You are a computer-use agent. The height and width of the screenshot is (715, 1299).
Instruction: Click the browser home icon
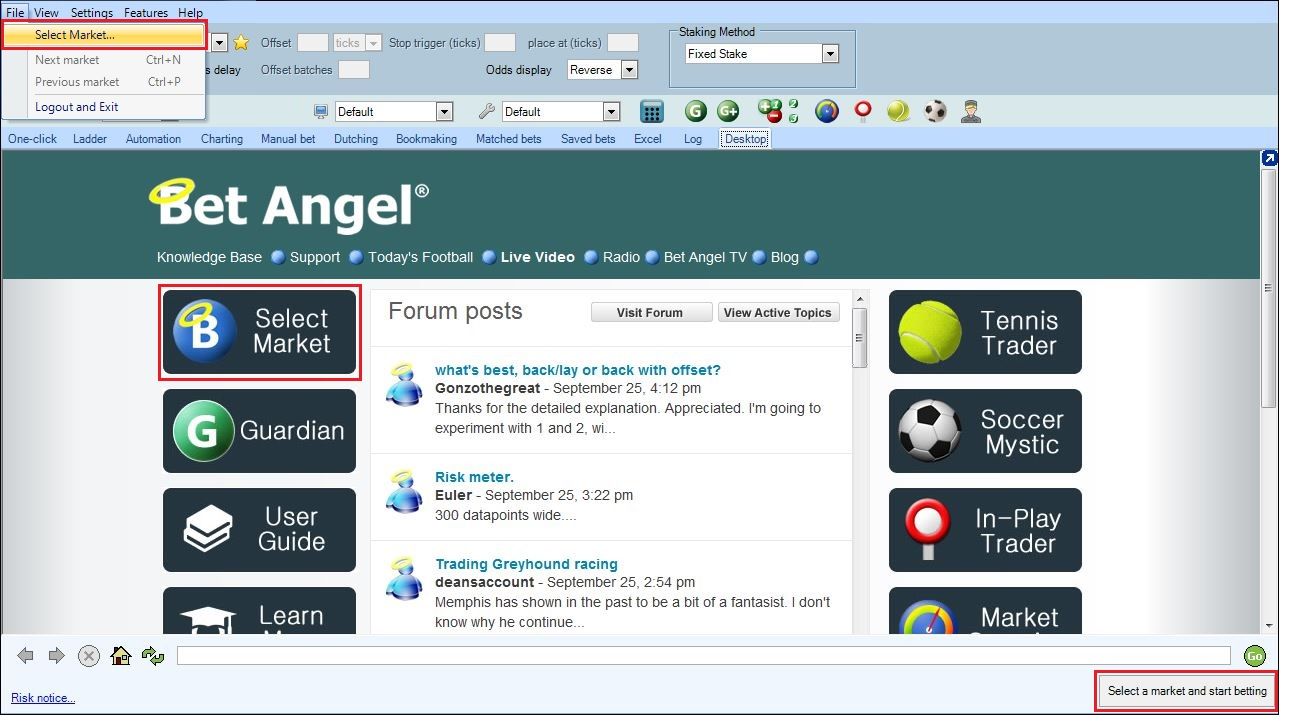(x=121, y=656)
